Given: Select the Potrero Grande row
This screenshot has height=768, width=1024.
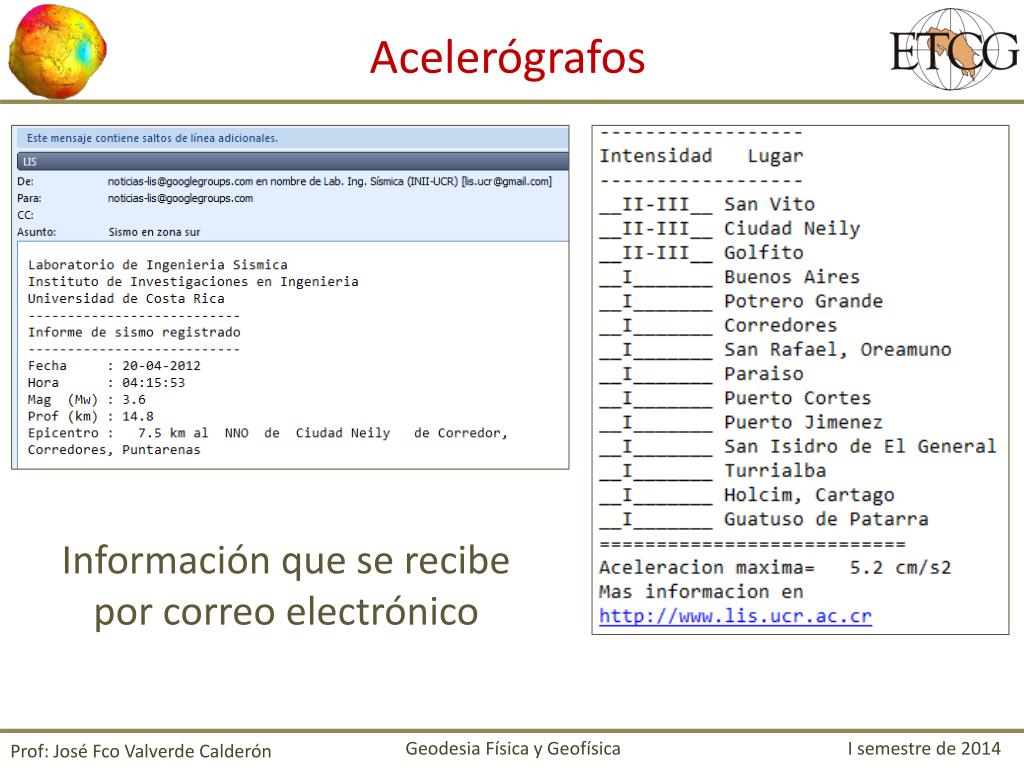Looking at the screenshot, I should point(741,301).
